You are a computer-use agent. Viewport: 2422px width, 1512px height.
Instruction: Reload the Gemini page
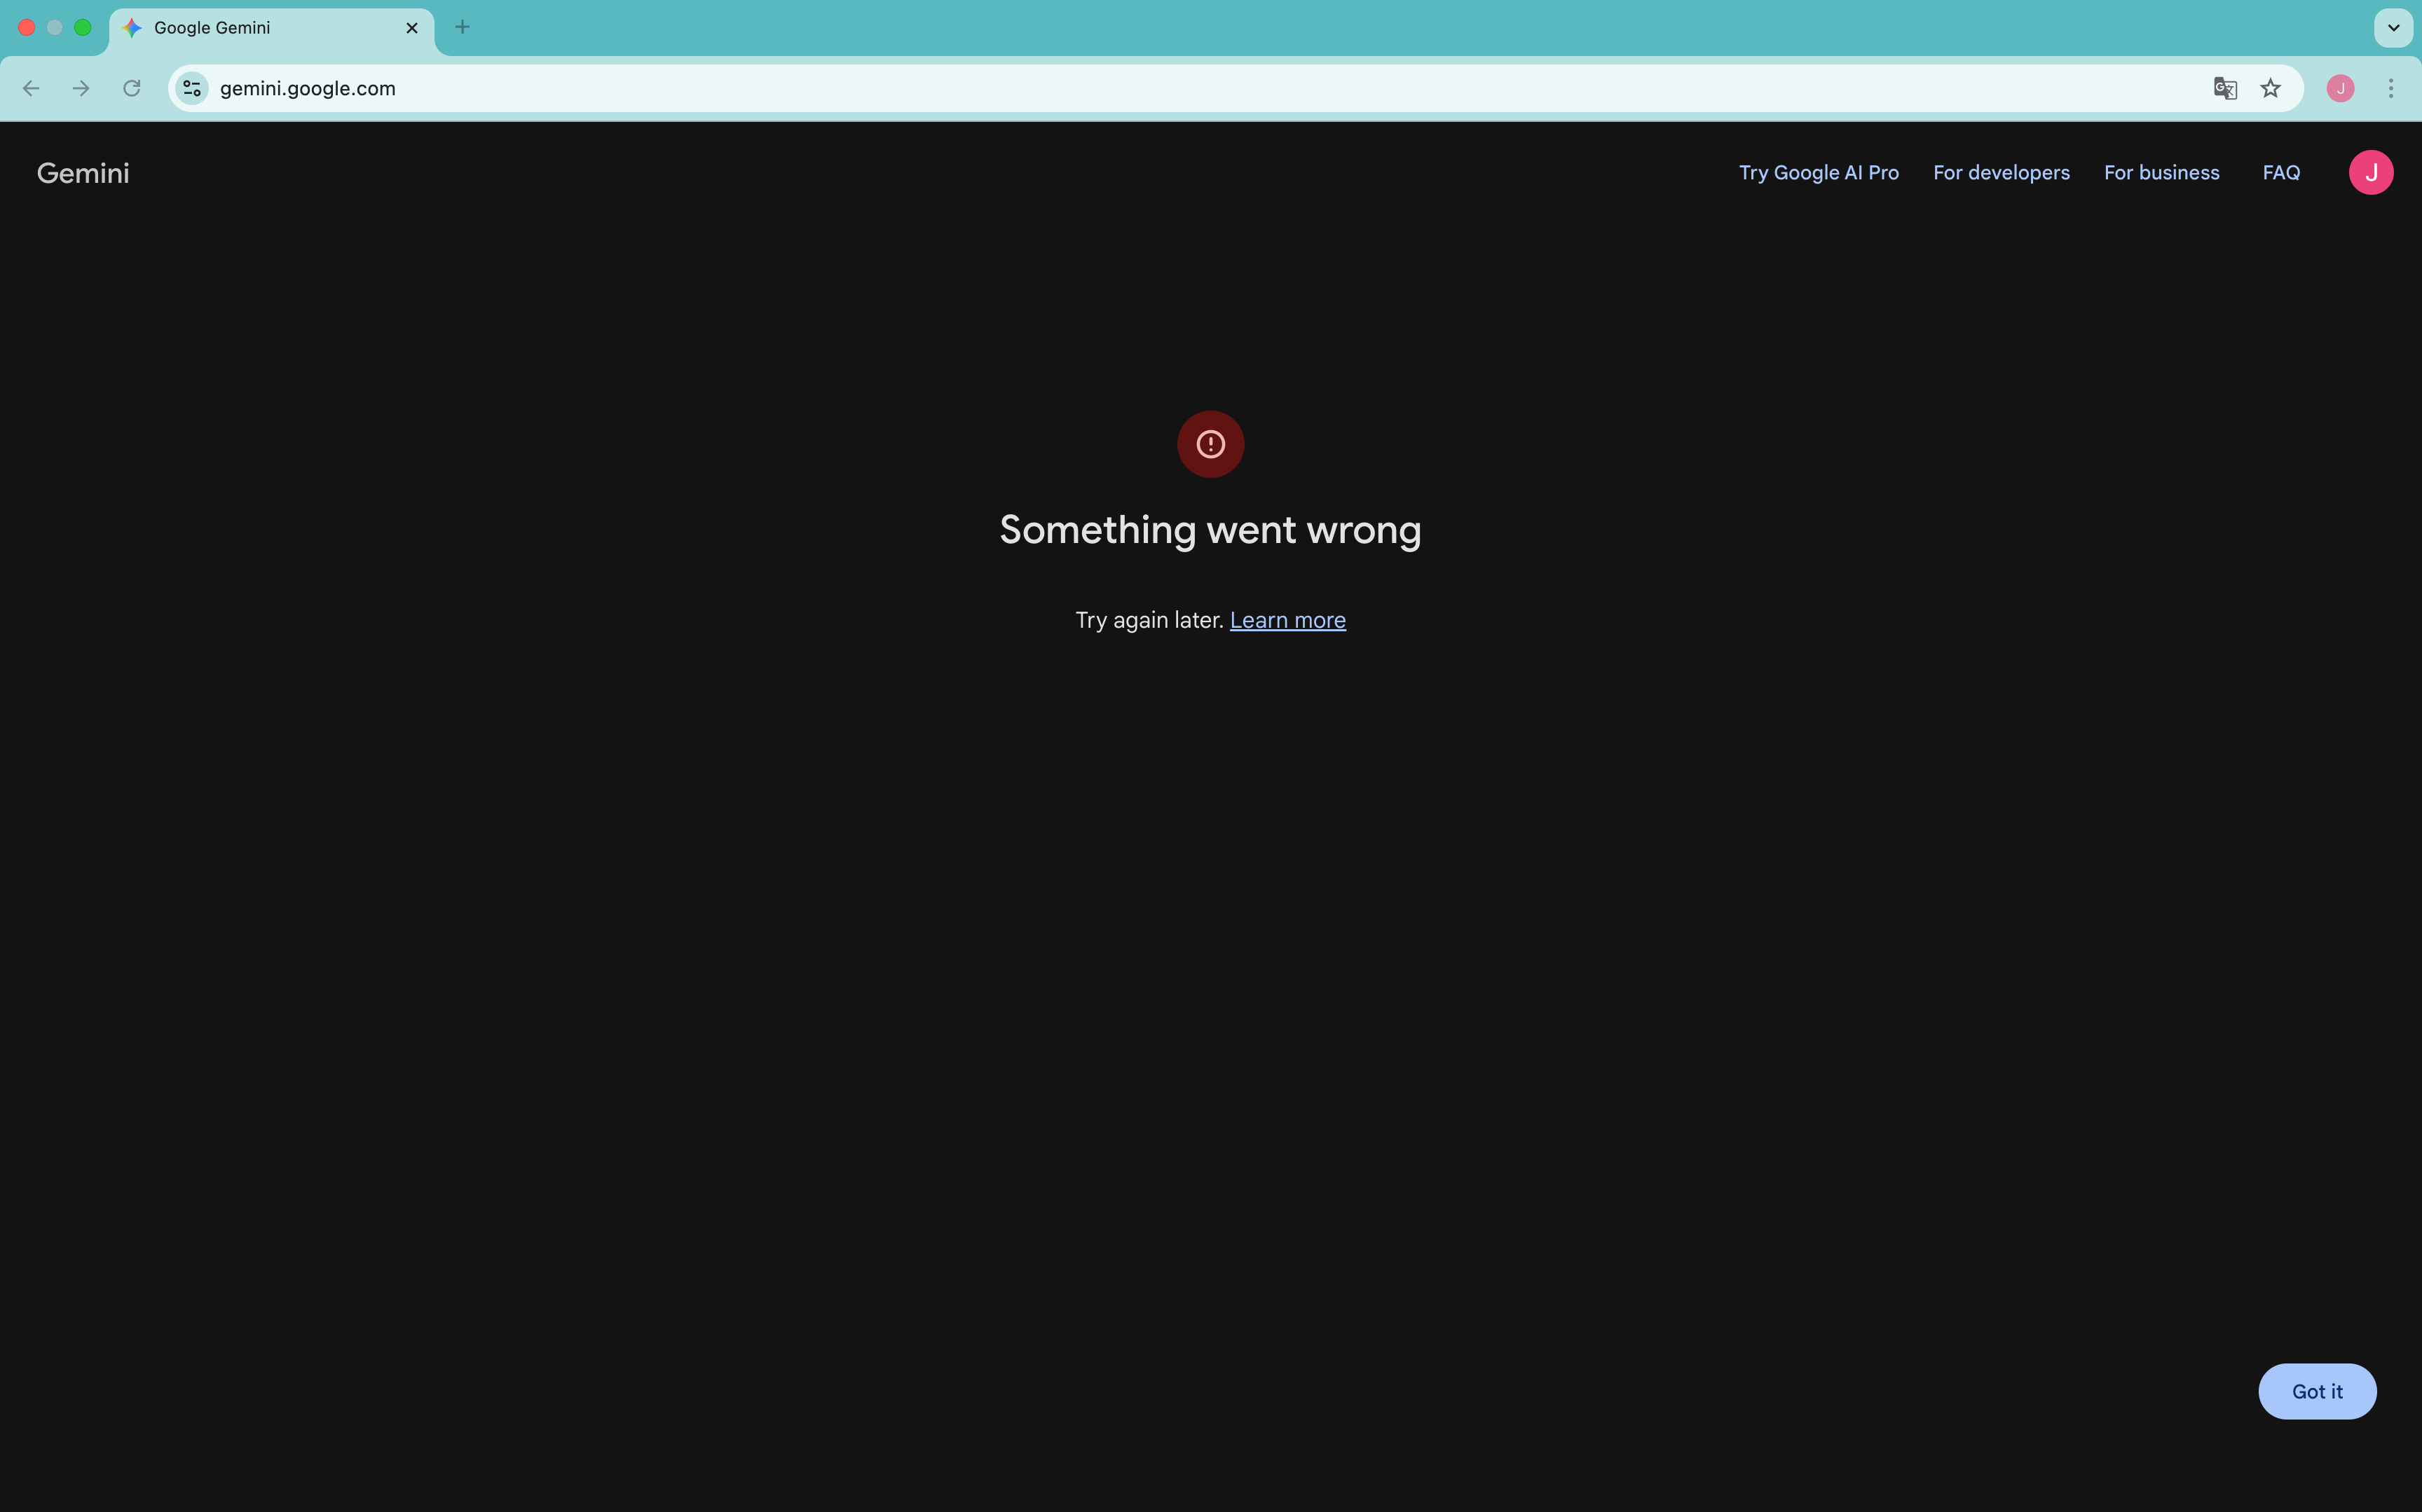click(131, 89)
